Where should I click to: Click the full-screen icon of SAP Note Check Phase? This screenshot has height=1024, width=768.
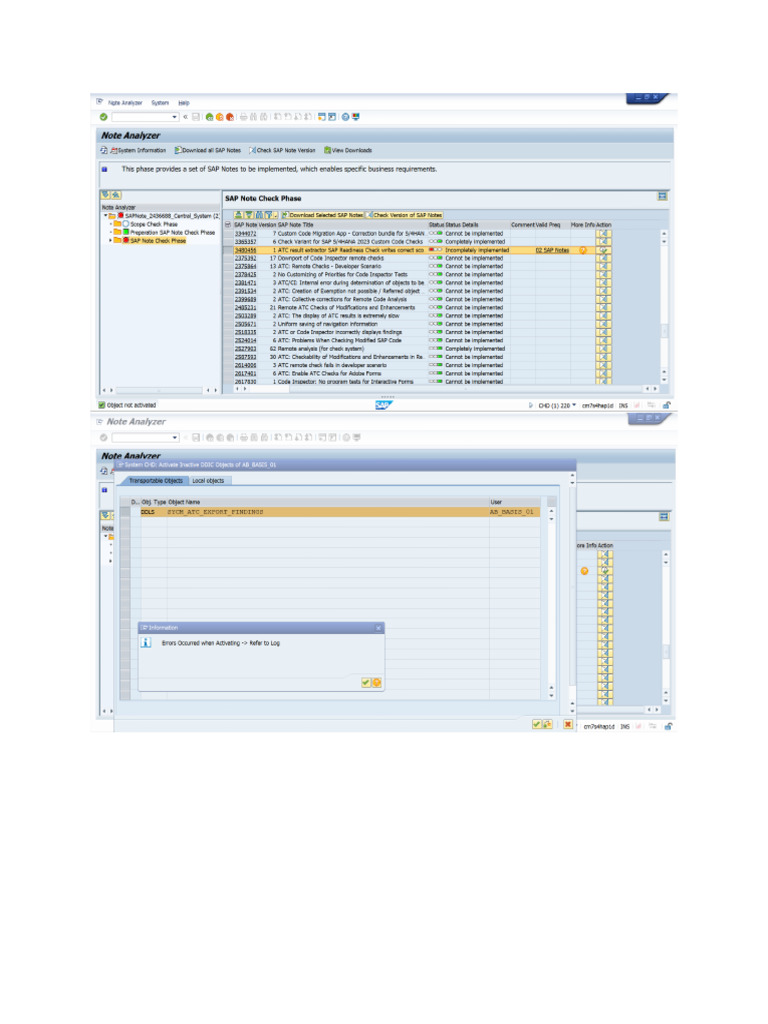point(662,196)
